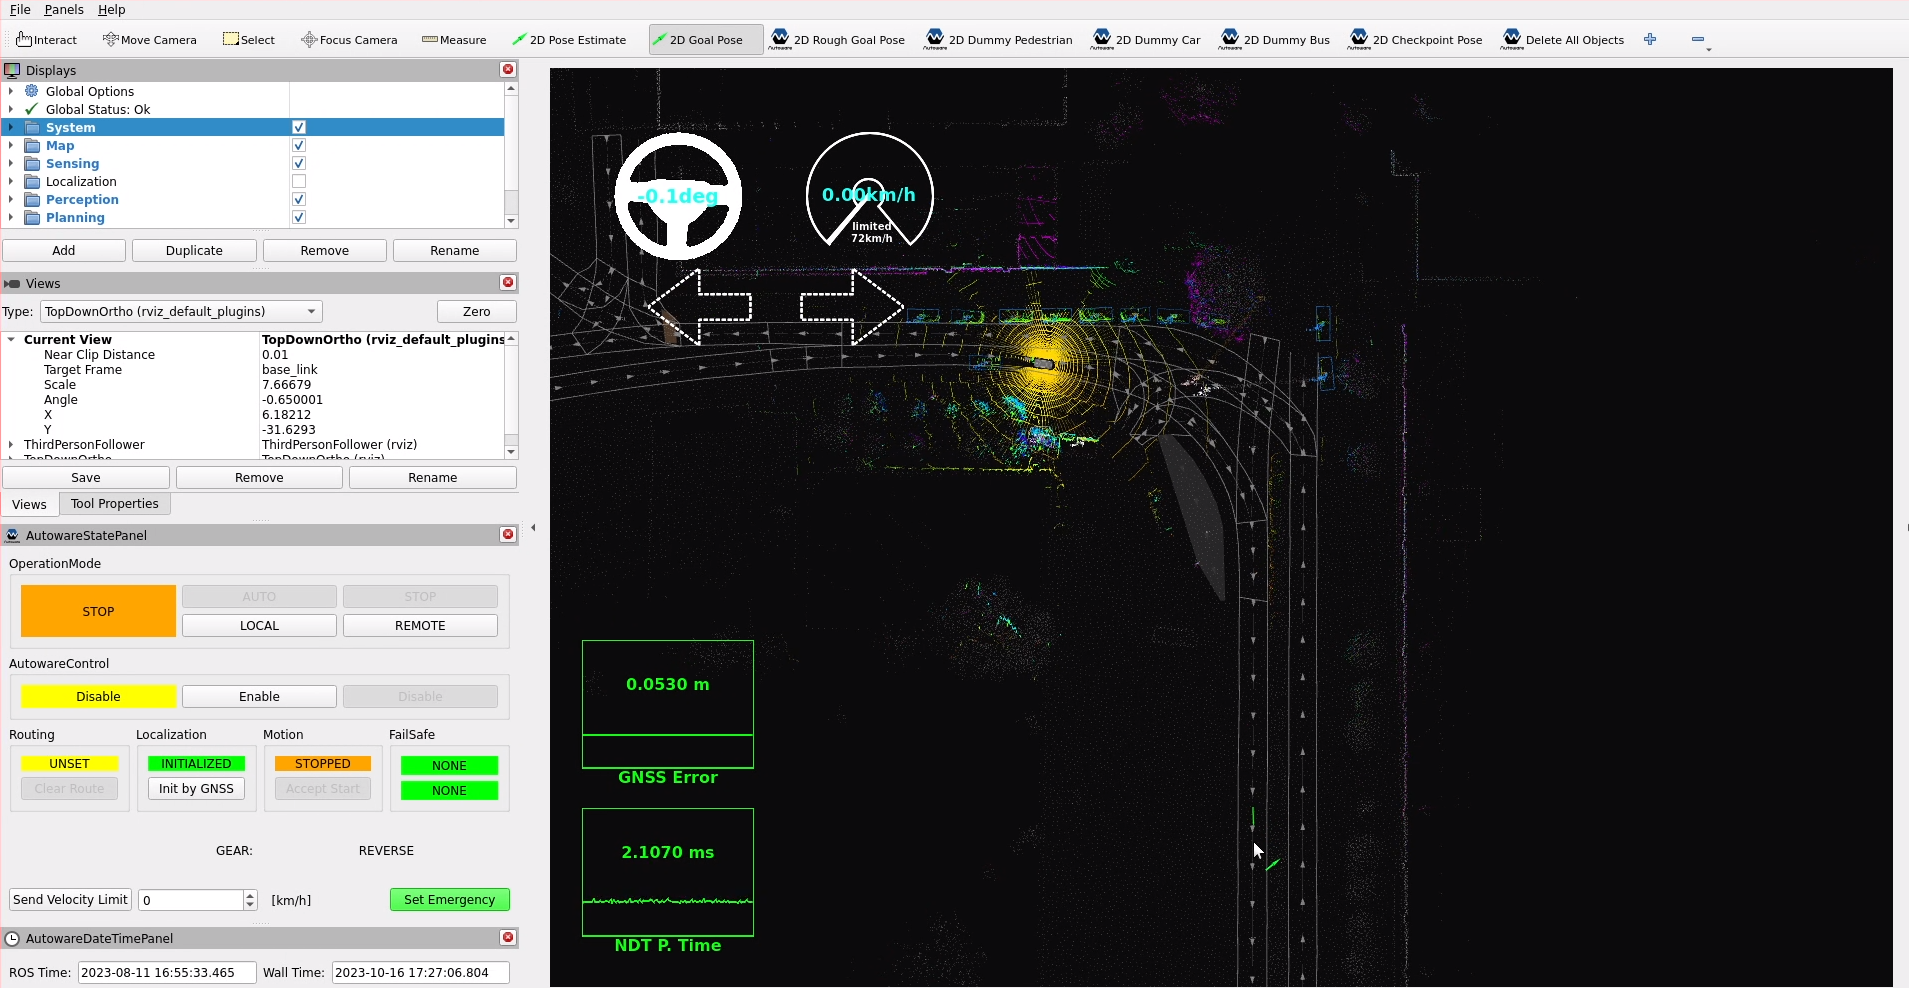
Task: Uncheck the Perception display checkbox
Action: point(299,200)
